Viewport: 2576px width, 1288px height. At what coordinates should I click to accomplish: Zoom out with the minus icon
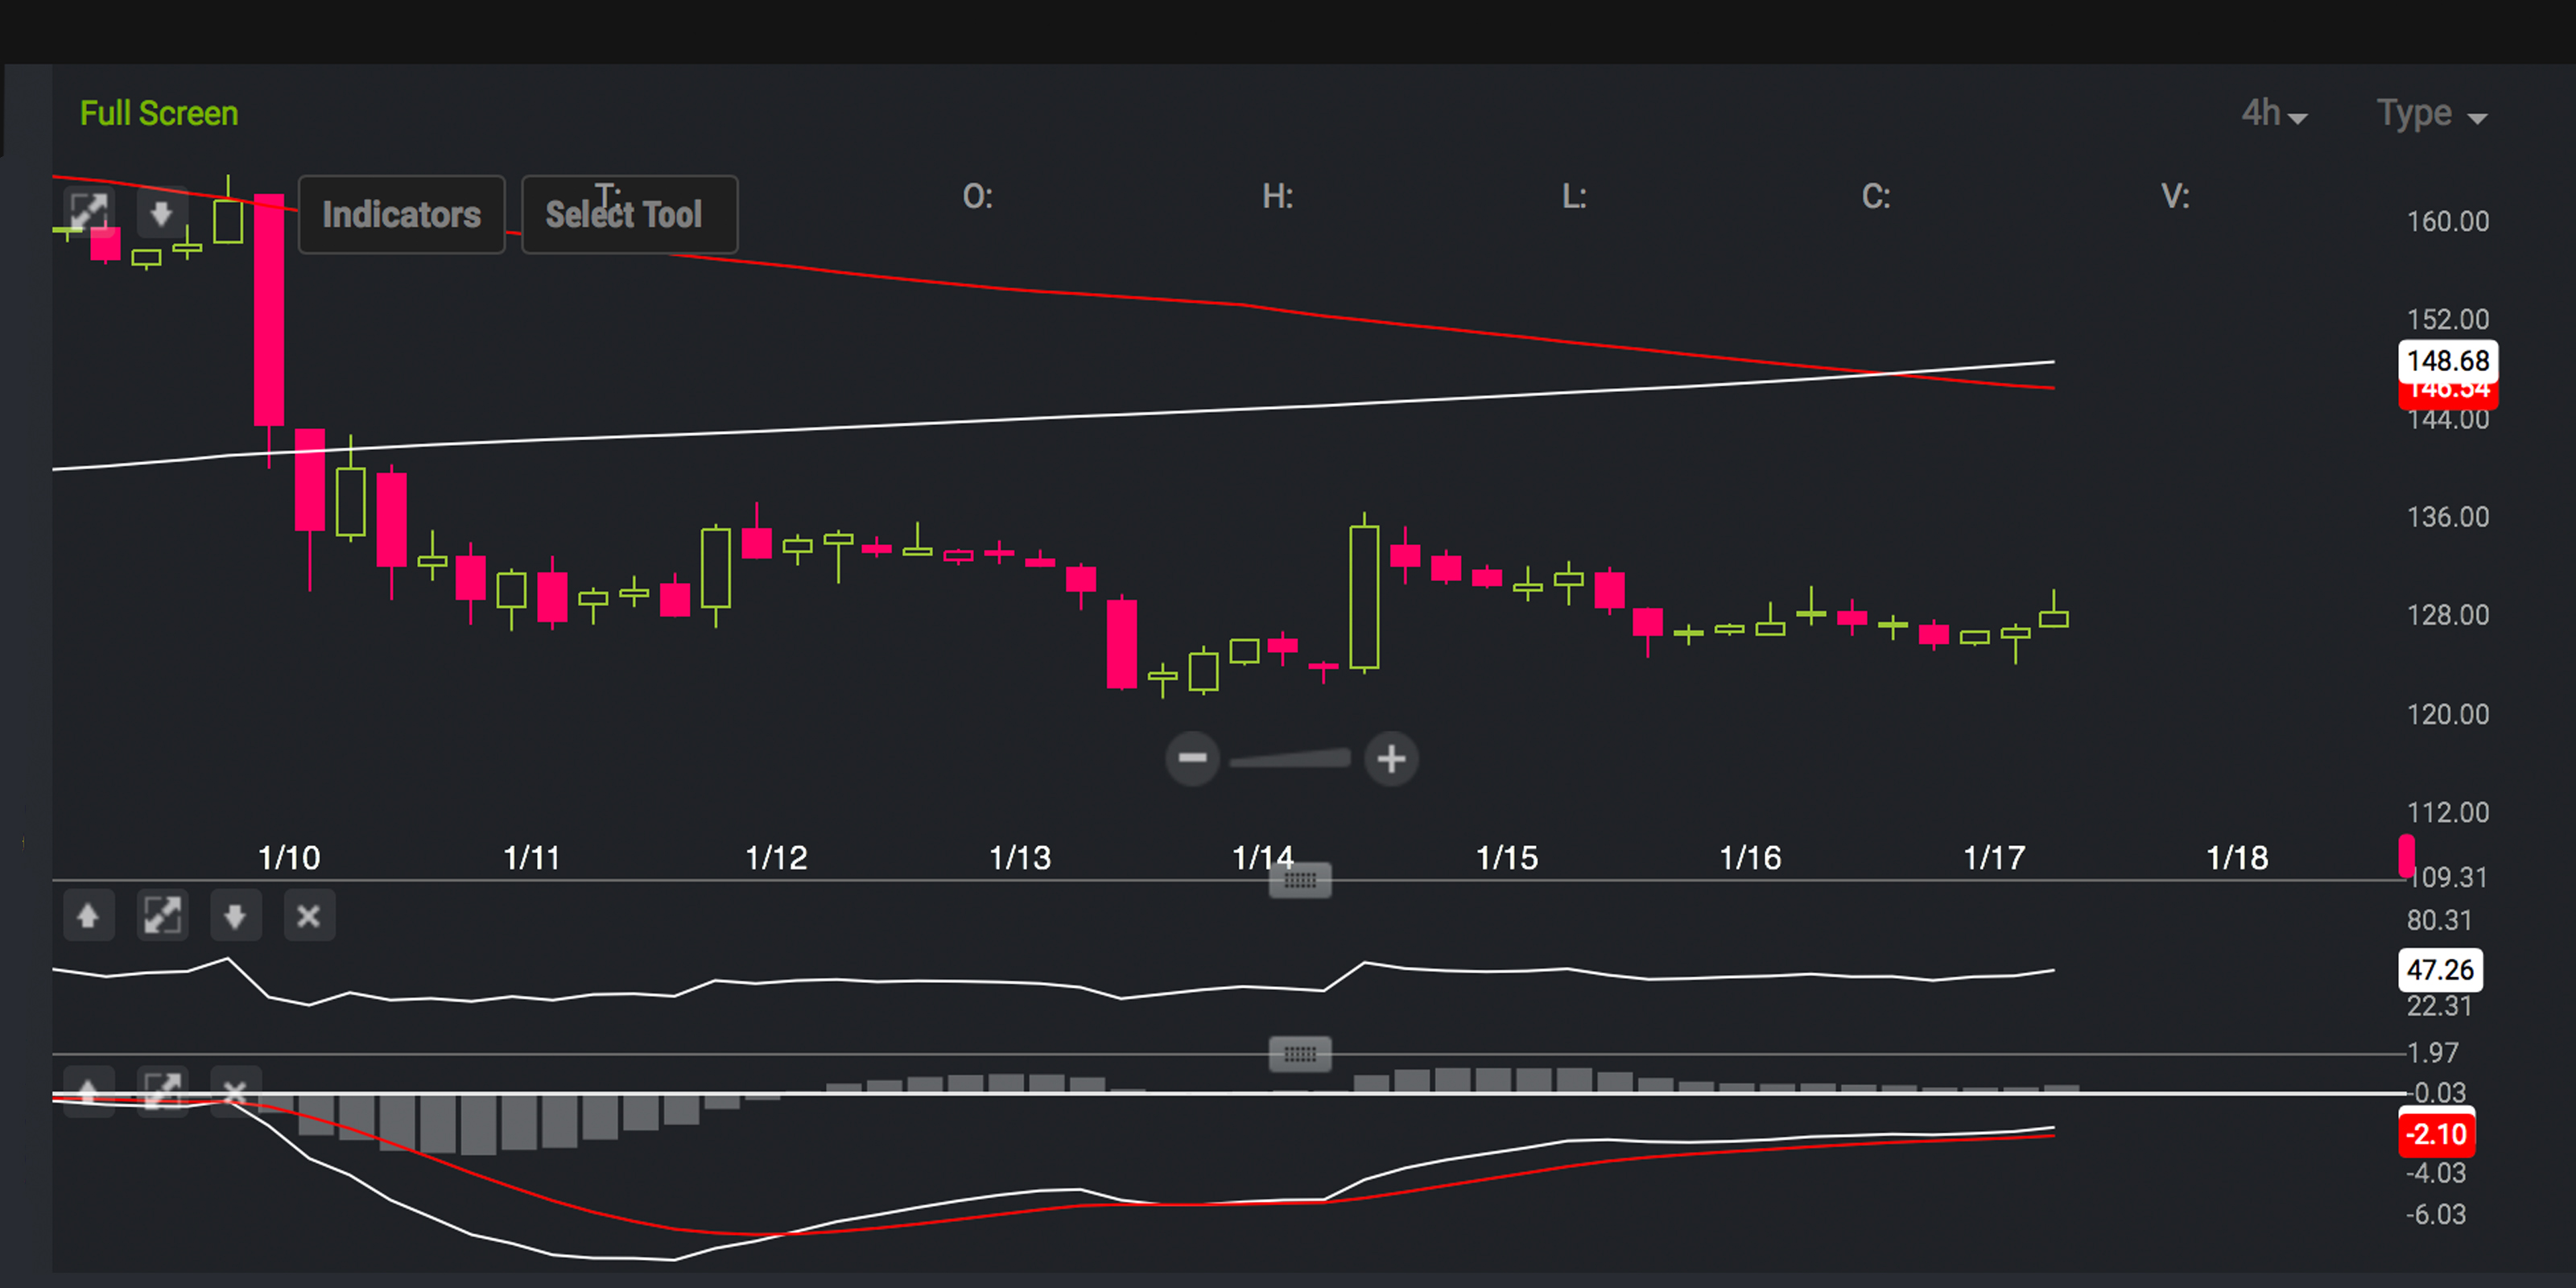pyautogui.click(x=1194, y=759)
